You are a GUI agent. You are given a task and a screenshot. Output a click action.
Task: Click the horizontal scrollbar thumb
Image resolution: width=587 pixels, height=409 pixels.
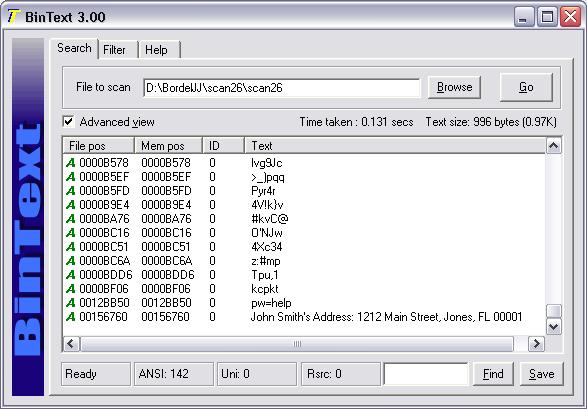(296, 344)
